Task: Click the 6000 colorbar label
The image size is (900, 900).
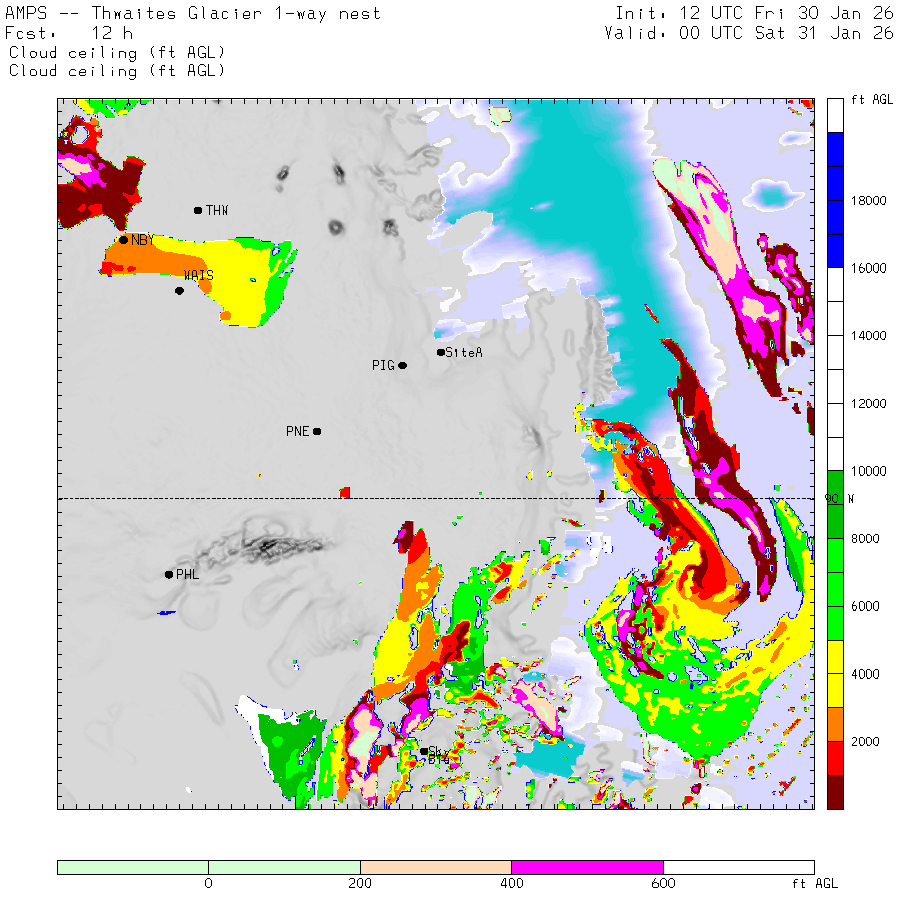Action: 865,606
